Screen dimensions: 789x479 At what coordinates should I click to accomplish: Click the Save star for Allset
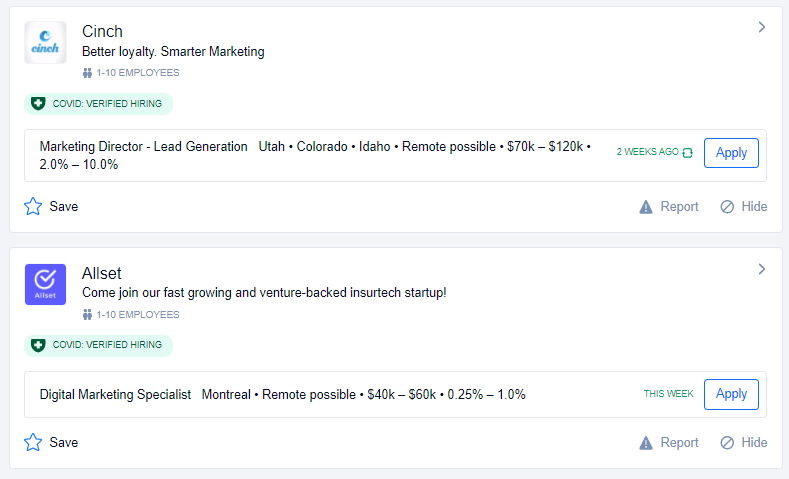[x=33, y=442]
